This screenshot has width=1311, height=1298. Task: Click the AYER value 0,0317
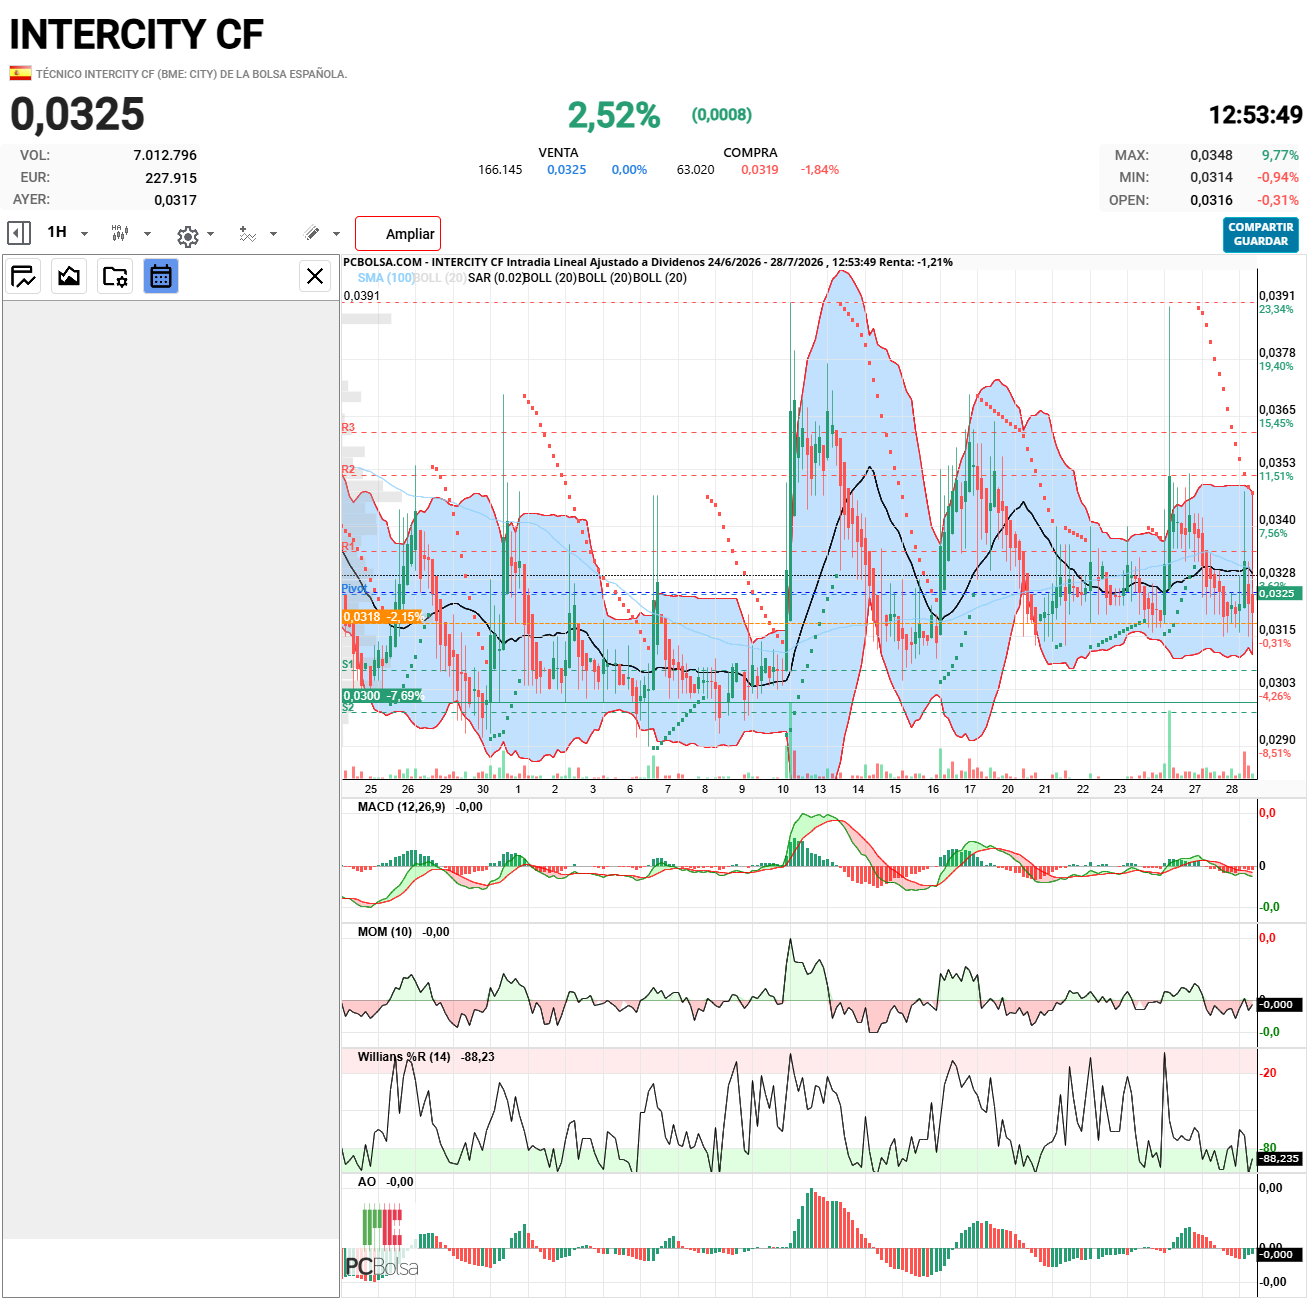pyautogui.click(x=176, y=200)
